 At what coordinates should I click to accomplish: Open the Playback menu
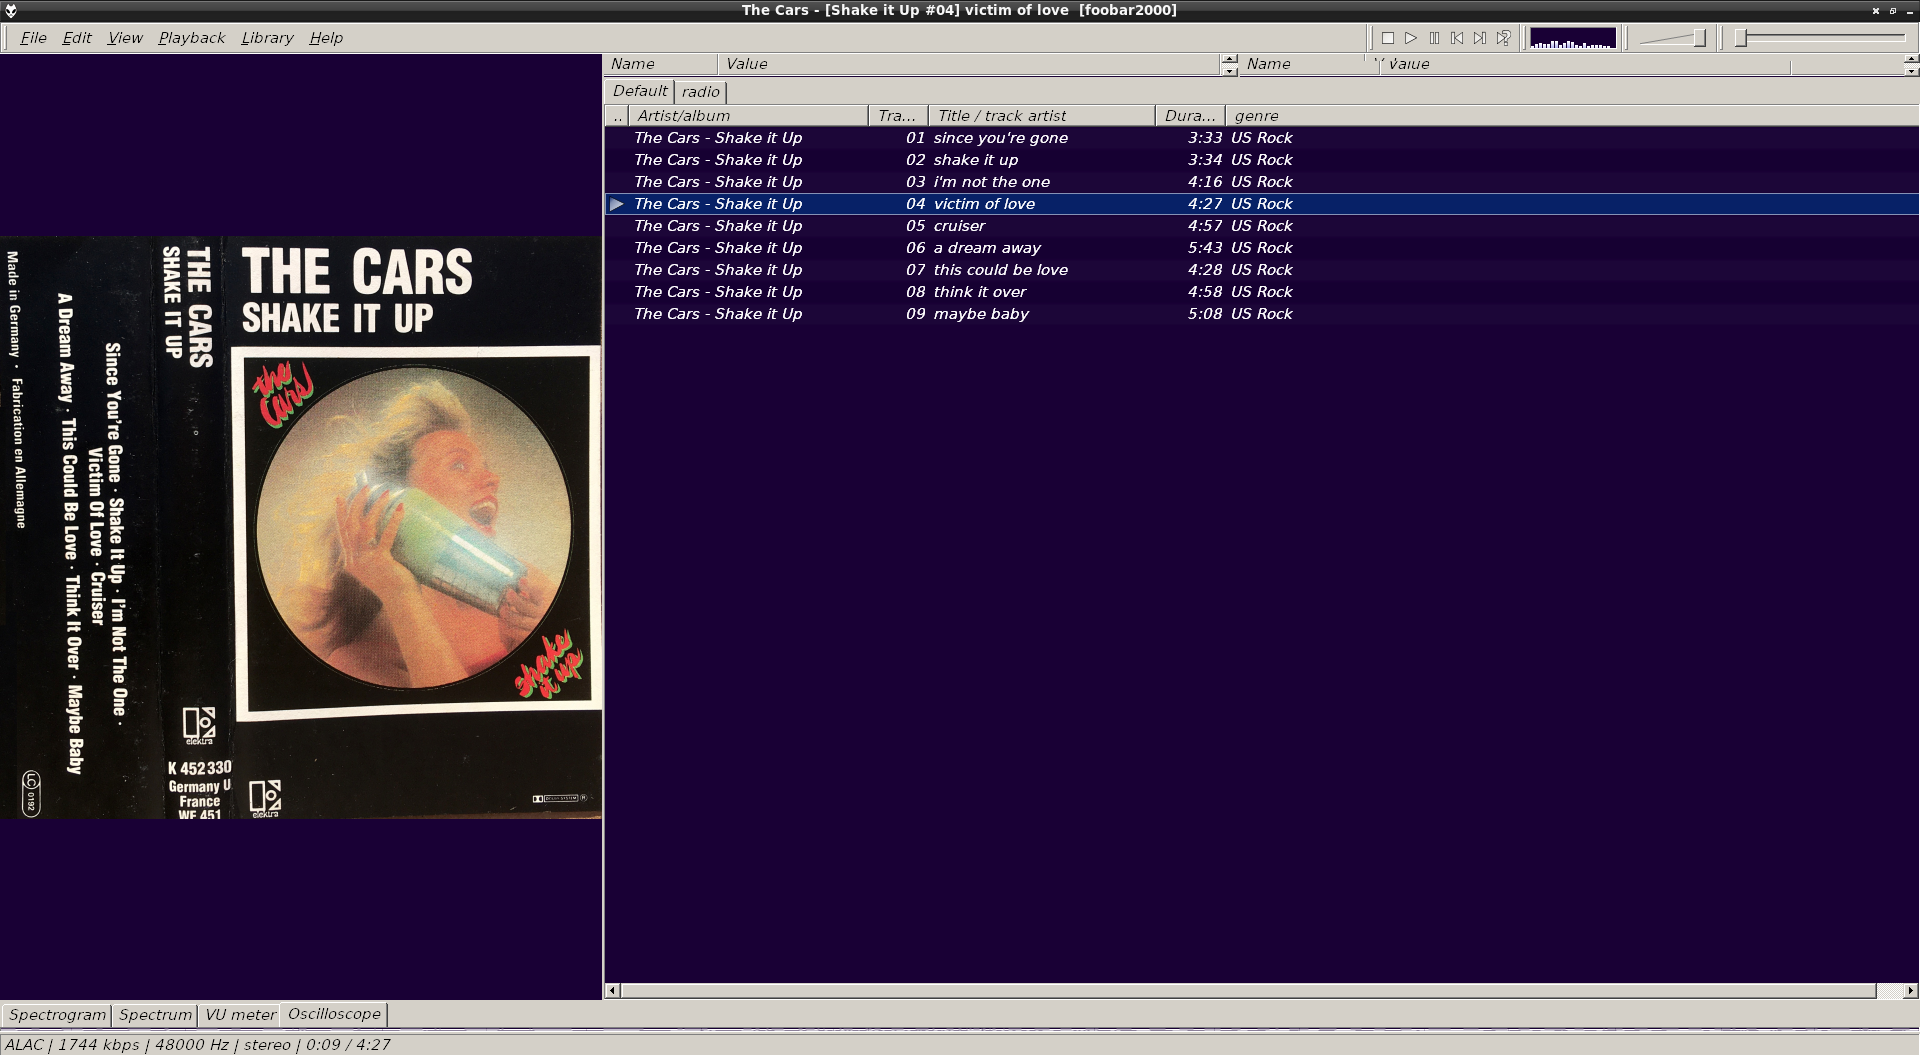(x=191, y=38)
